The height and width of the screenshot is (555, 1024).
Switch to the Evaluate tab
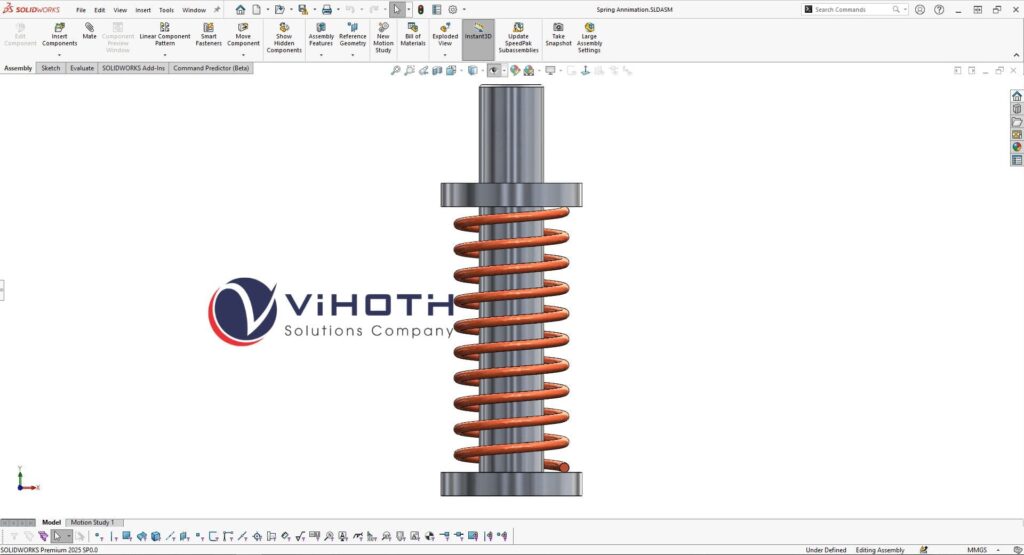pos(82,68)
